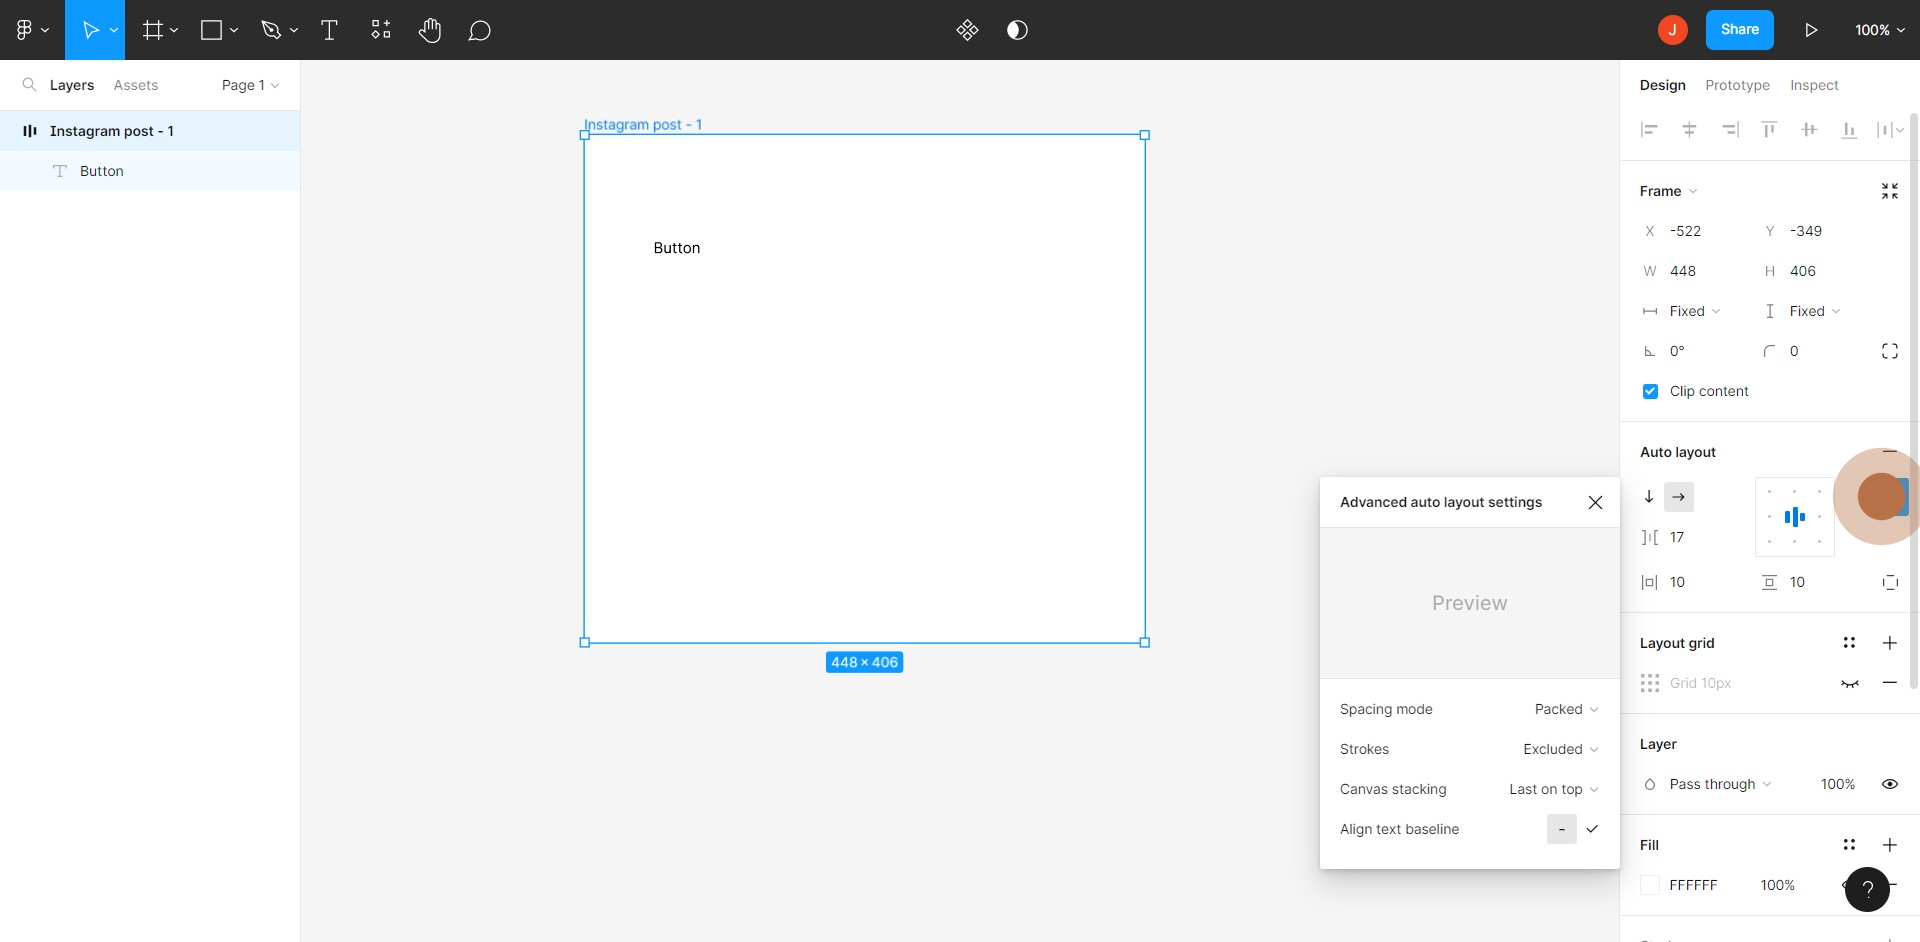Click the FFFFFF fill color swatch
Screen dimensions: 1920x942
click(x=1650, y=885)
